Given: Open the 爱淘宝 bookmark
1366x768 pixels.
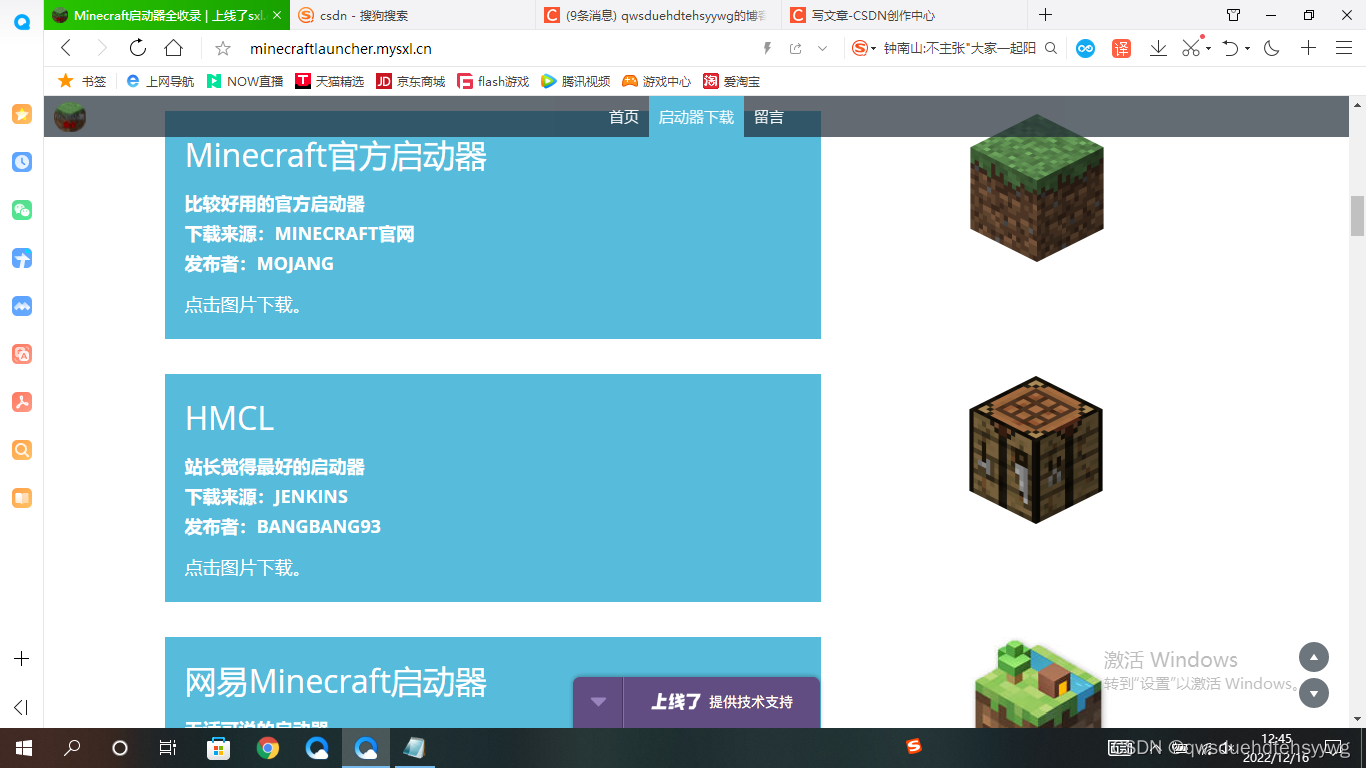Looking at the screenshot, I should point(731,81).
